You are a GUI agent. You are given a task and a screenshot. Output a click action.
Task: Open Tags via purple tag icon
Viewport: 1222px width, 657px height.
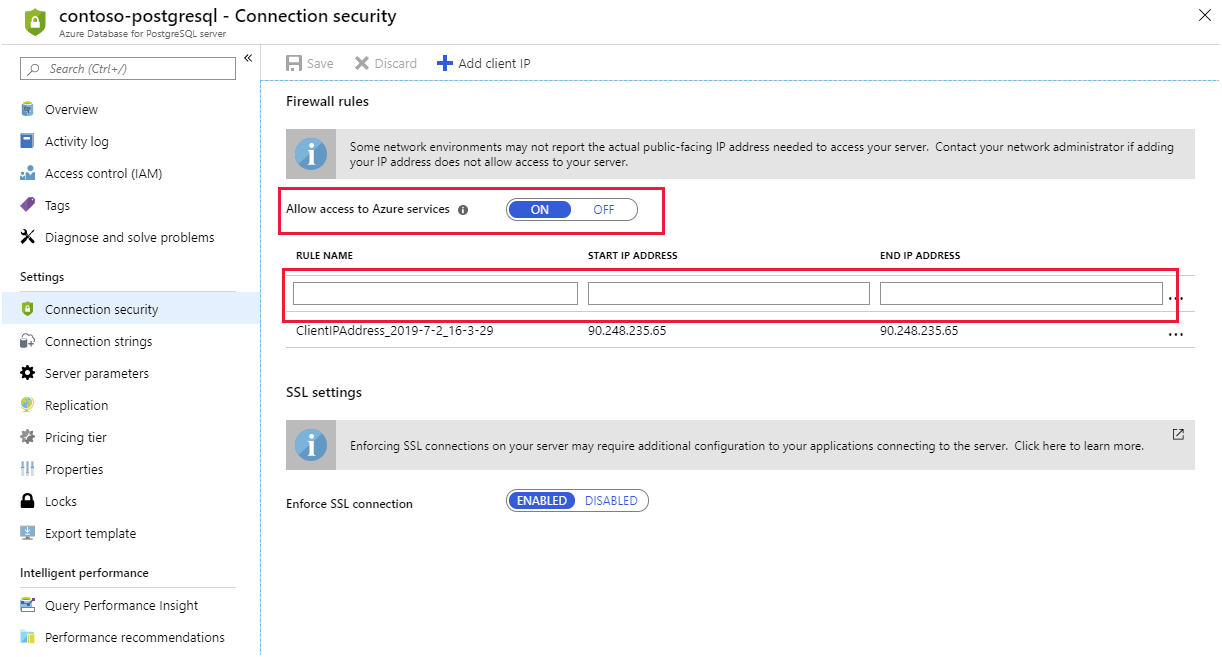pos(28,205)
